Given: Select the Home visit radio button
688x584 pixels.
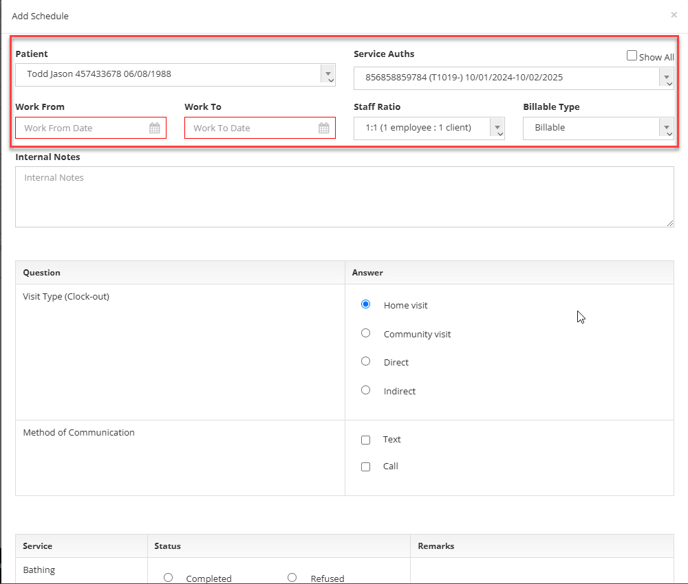Looking at the screenshot, I should (x=366, y=304).
